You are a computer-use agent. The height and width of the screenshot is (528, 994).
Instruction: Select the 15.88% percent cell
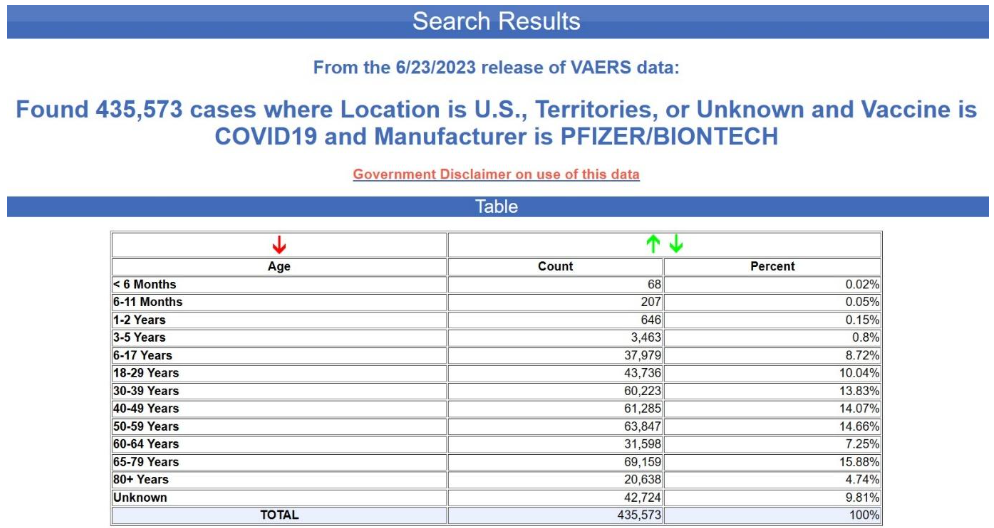859,462
